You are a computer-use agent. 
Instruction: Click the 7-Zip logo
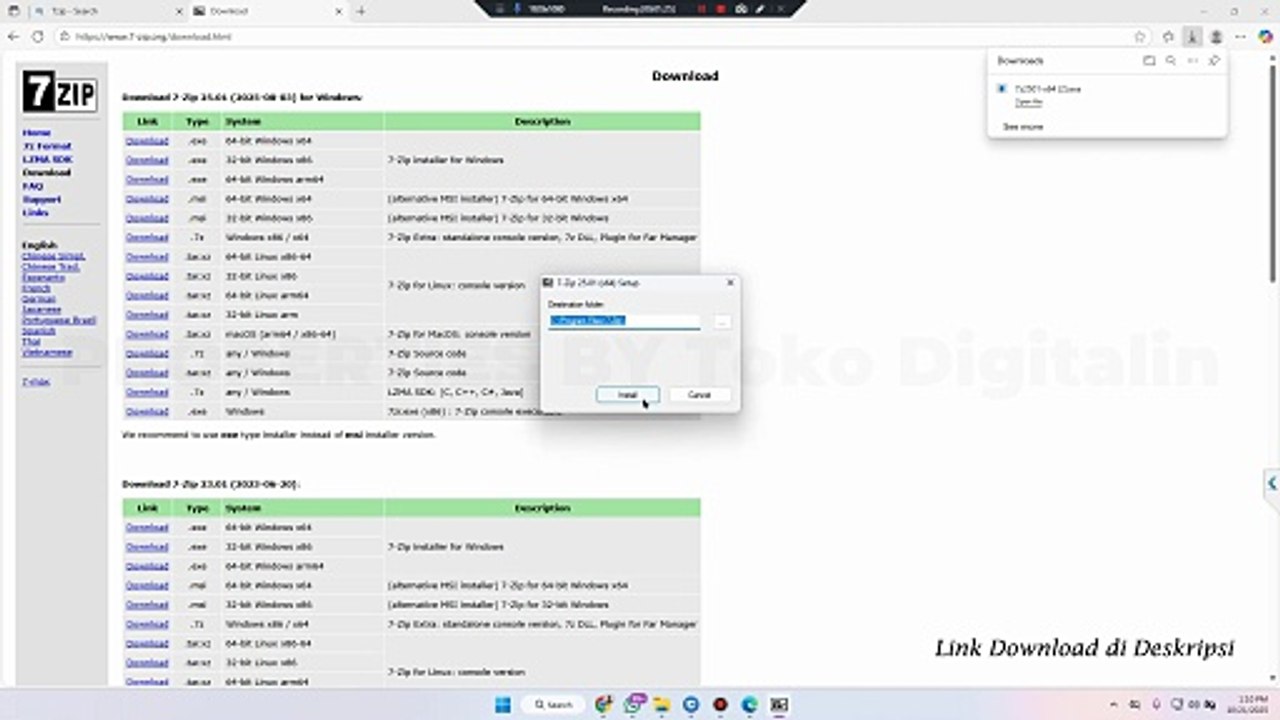60,92
